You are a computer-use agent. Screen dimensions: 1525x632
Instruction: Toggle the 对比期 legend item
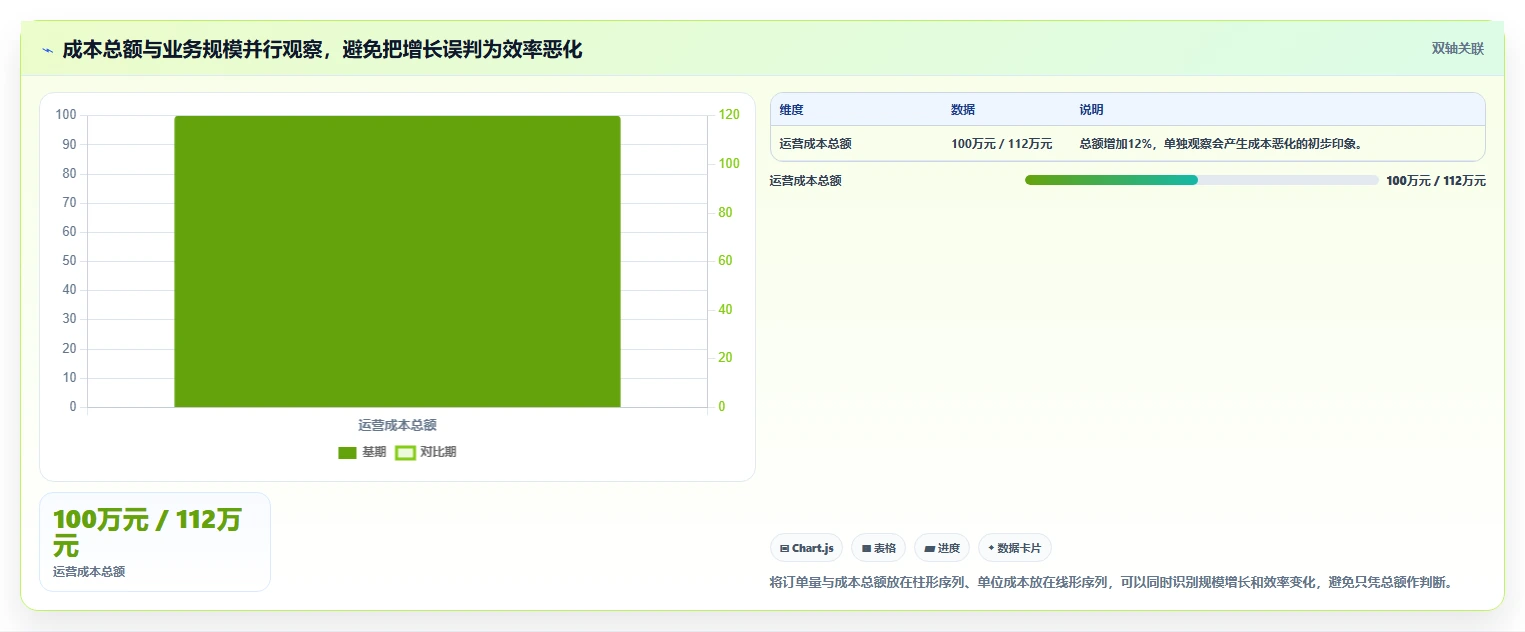pyautogui.click(x=426, y=452)
